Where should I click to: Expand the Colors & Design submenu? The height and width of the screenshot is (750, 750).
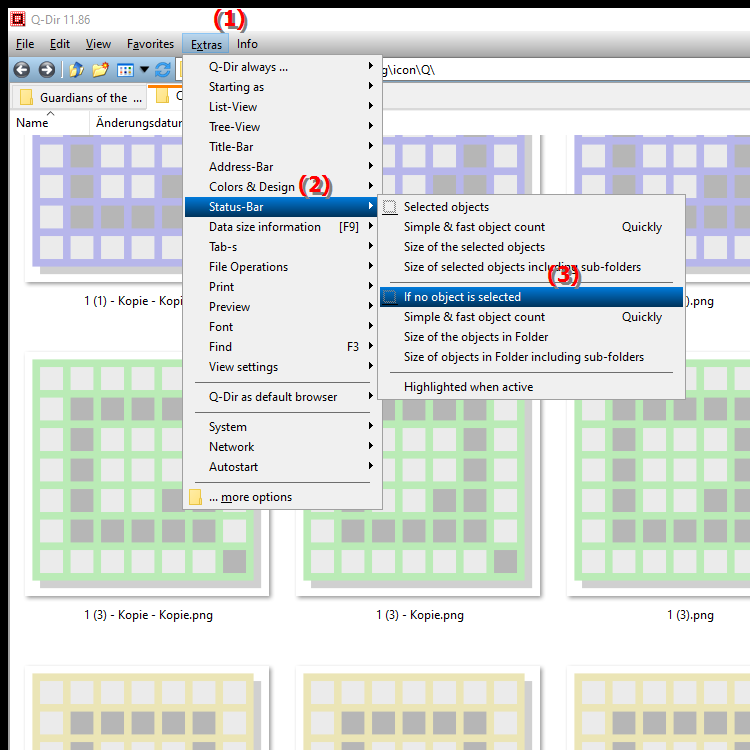[x=282, y=187]
